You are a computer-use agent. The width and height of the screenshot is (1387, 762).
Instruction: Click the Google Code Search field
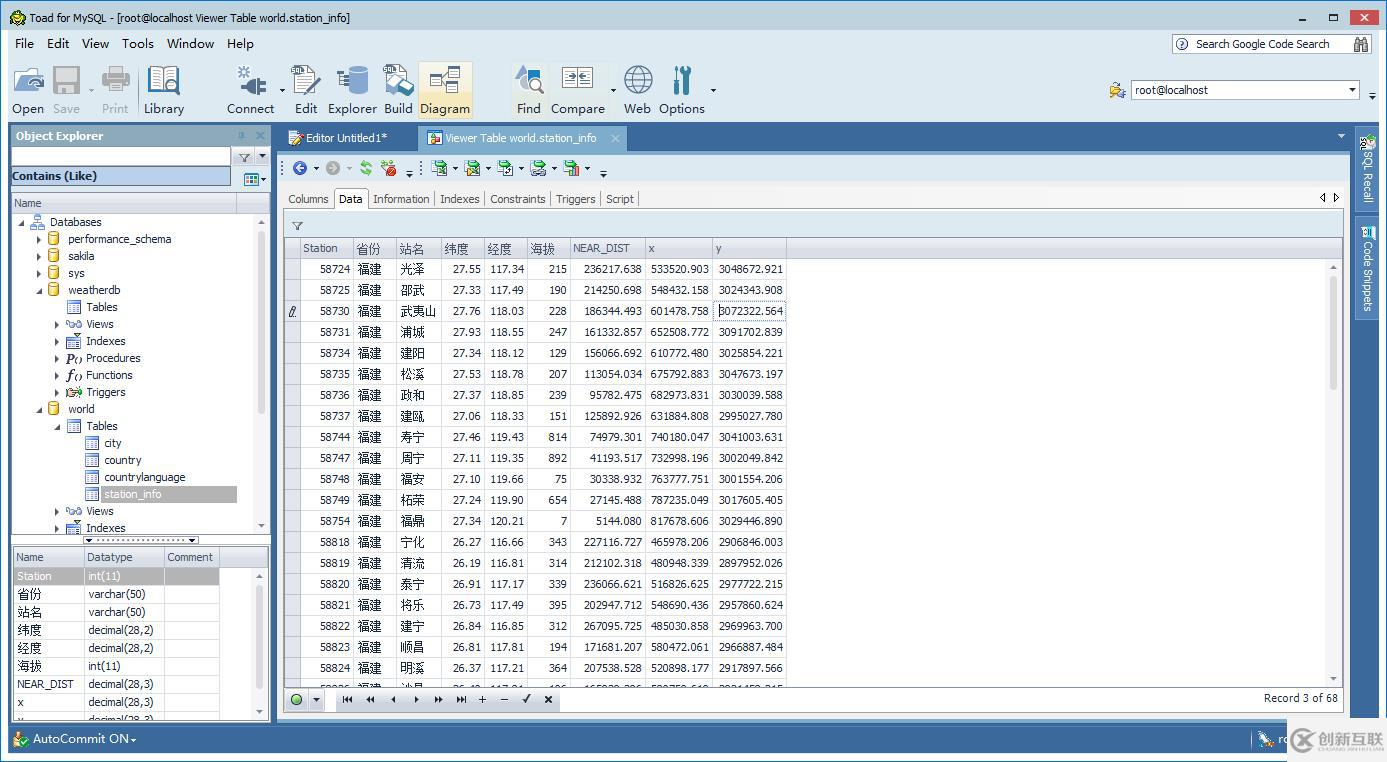coord(1261,44)
